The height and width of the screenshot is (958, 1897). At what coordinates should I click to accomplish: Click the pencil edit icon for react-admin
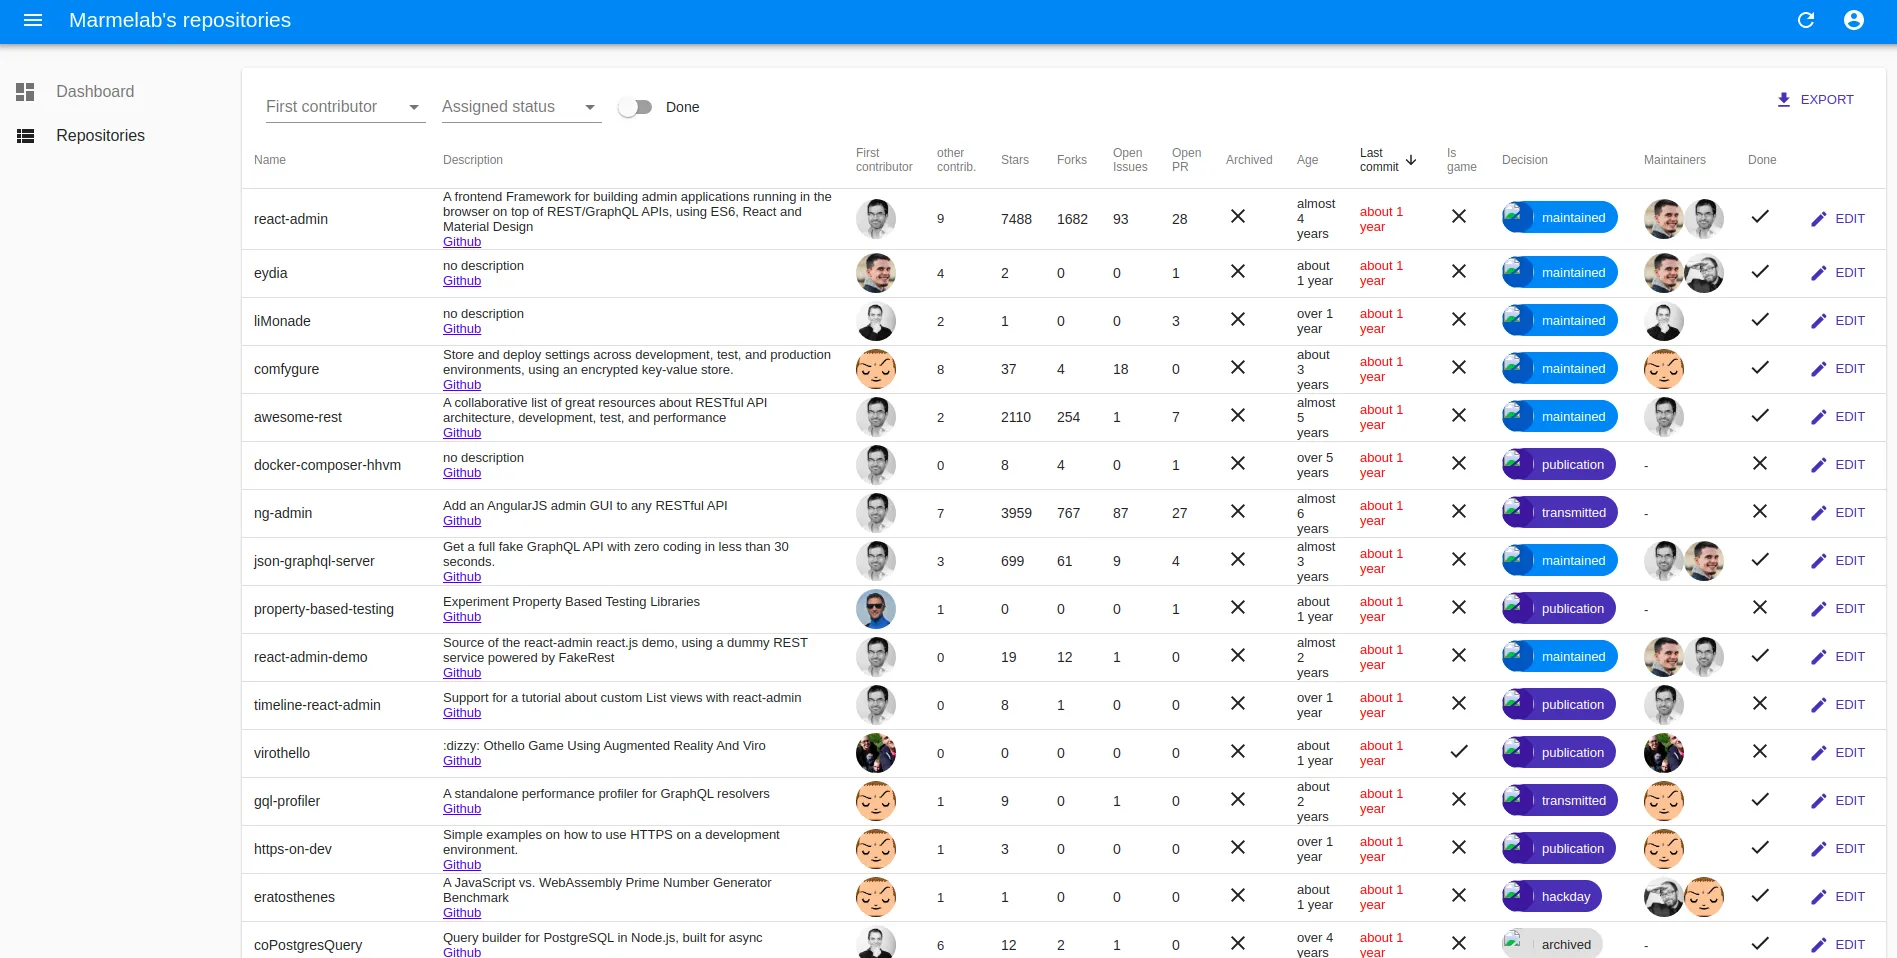[x=1819, y=219]
